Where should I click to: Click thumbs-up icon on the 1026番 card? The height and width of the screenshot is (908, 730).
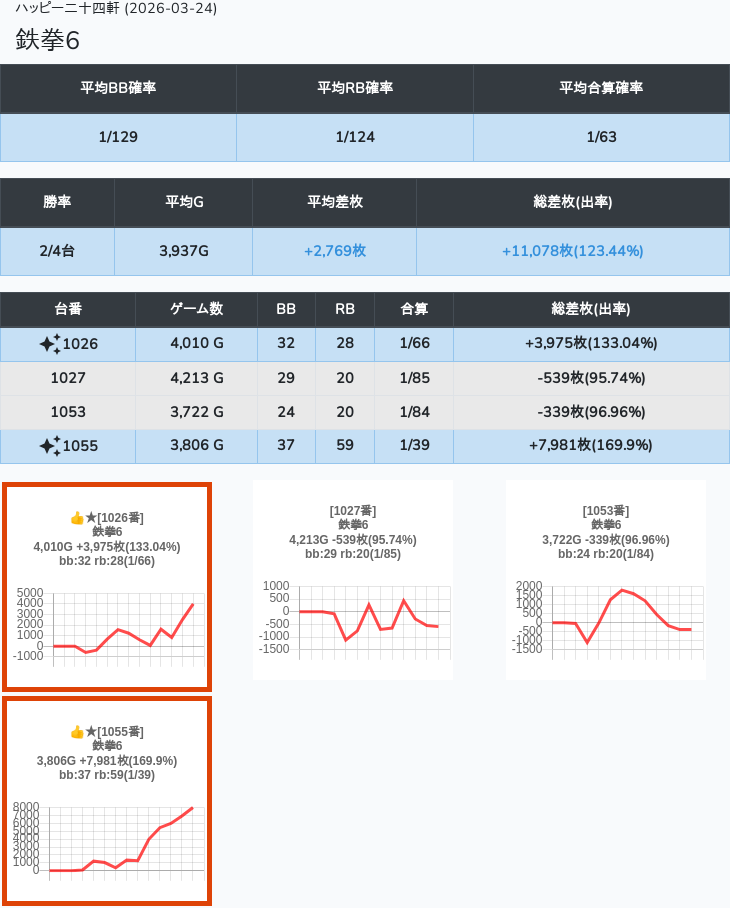76,518
